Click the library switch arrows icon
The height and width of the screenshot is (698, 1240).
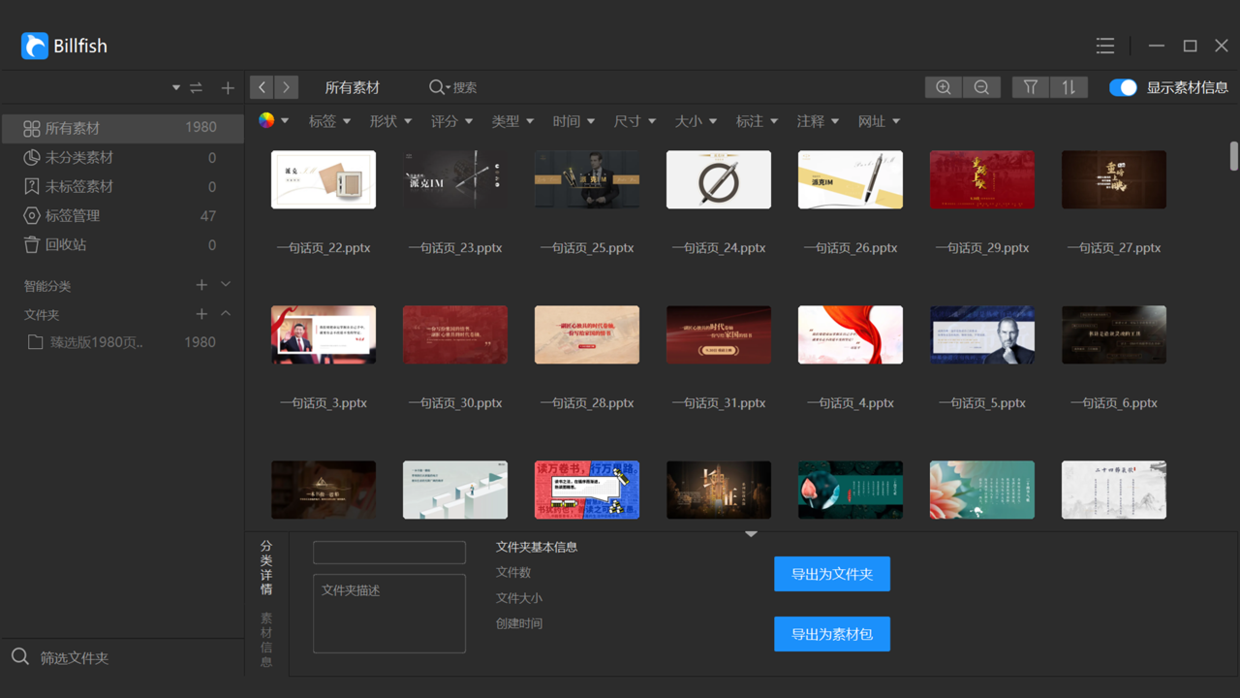196,88
